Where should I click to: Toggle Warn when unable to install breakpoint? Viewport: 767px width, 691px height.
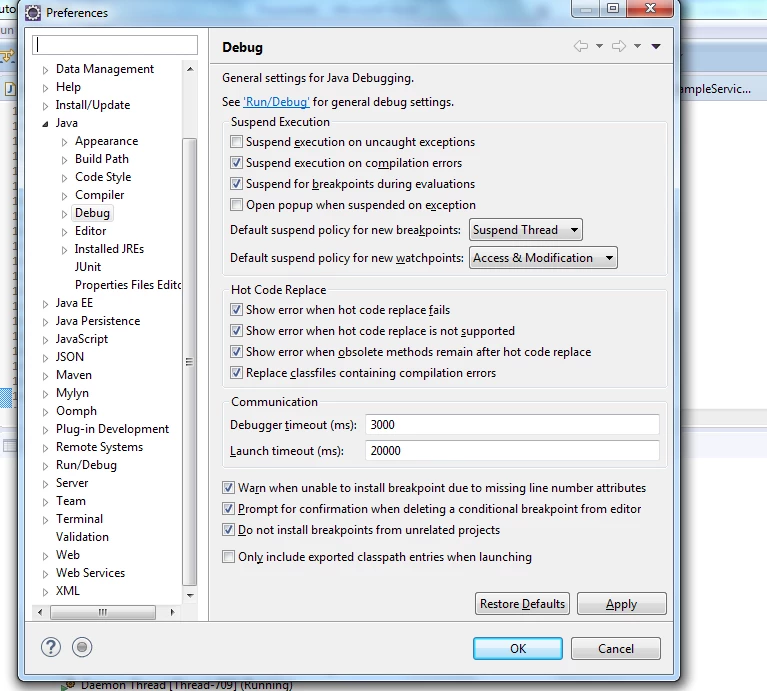(228, 488)
